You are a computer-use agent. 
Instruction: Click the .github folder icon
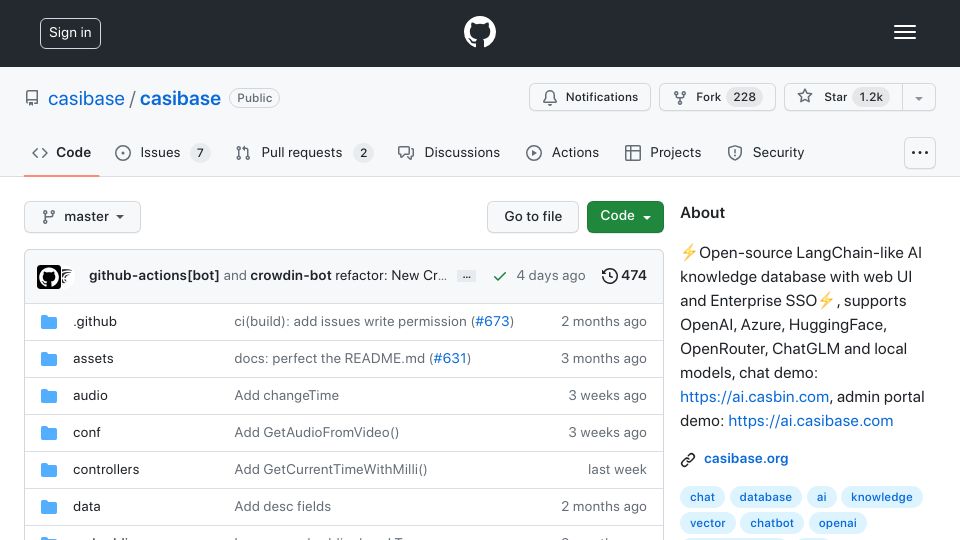pos(49,322)
